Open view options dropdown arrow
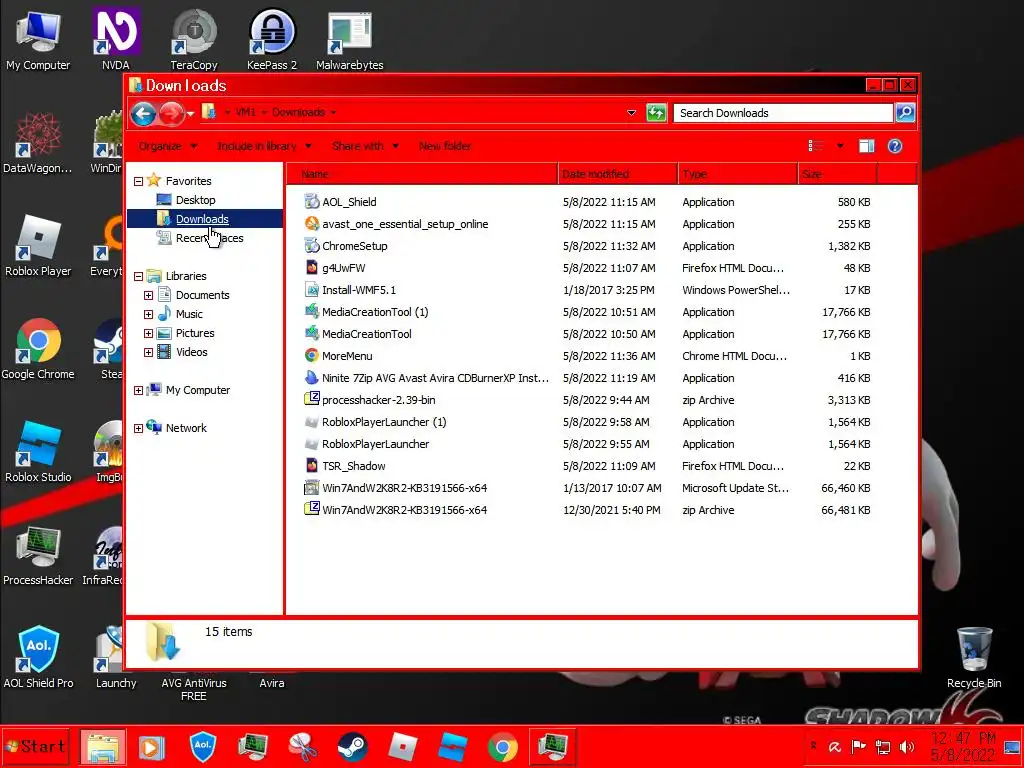 click(840, 146)
